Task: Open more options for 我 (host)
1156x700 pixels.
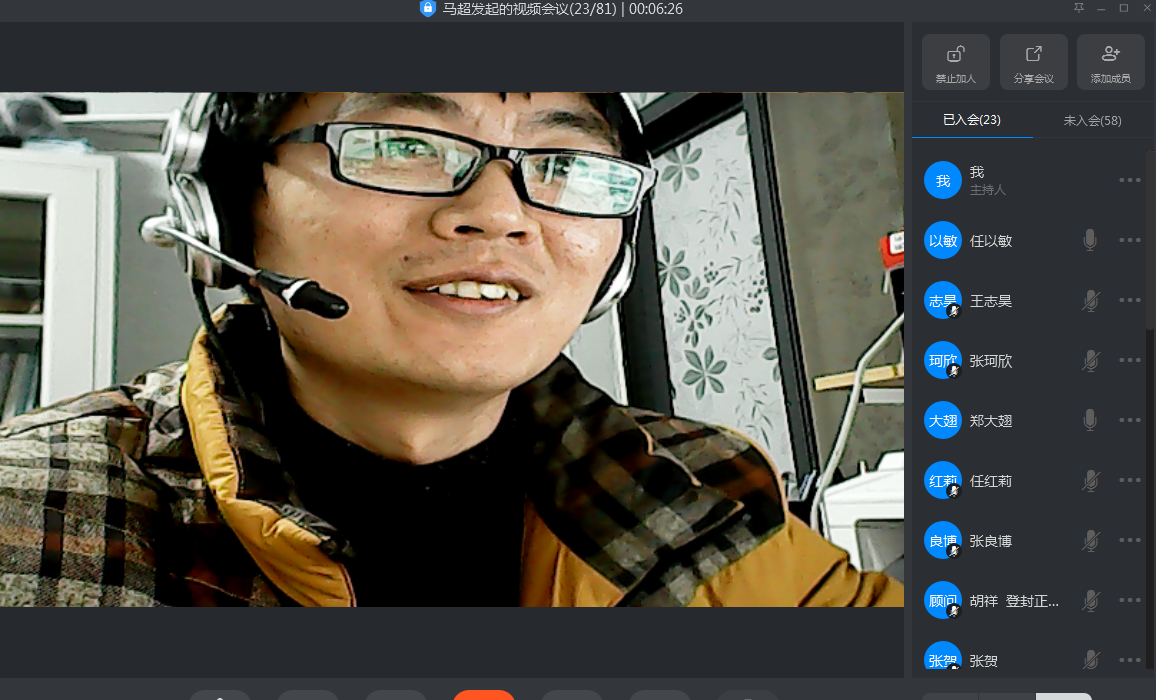Action: (x=1129, y=180)
